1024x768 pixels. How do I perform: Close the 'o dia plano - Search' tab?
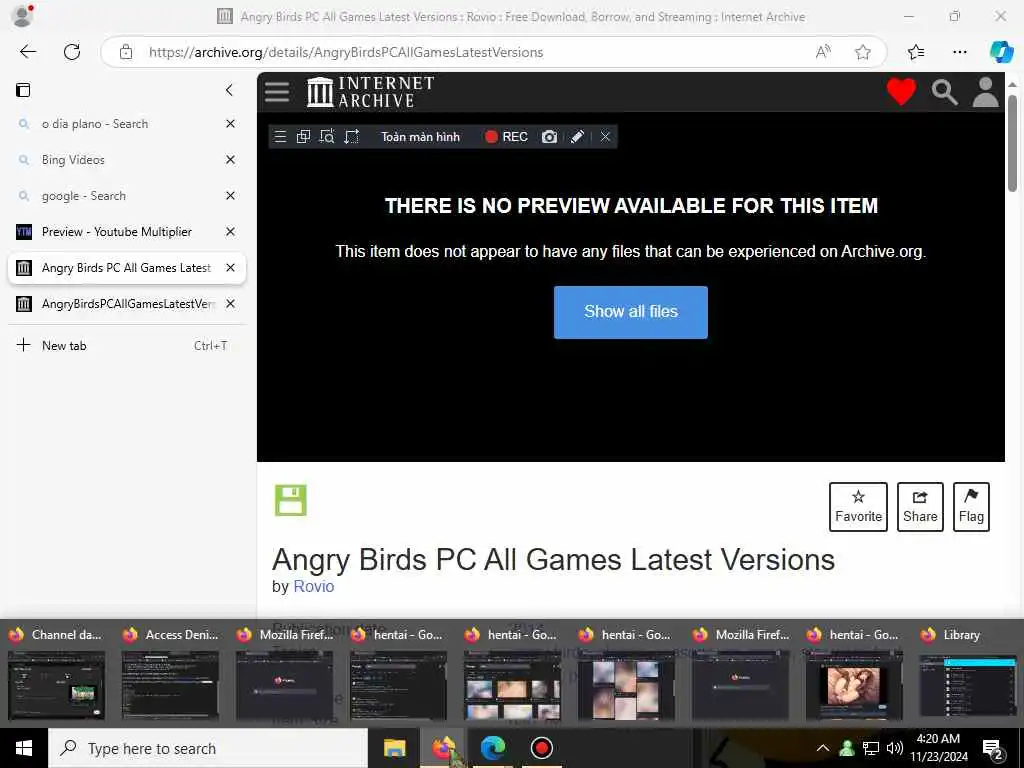[231, 123]
